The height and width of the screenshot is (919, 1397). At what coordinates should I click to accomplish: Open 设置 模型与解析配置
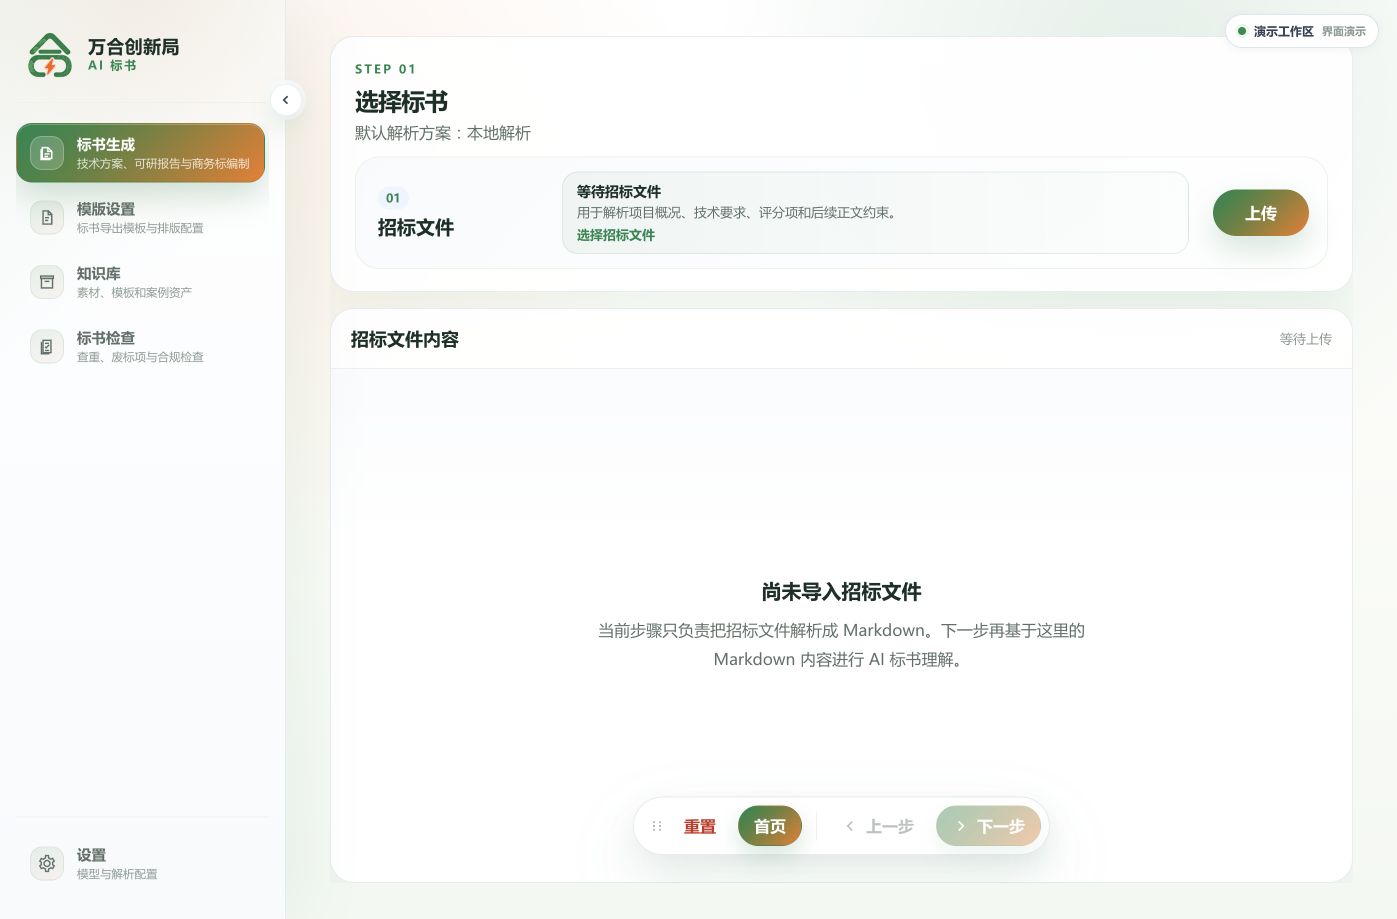(x=141, y=863)
